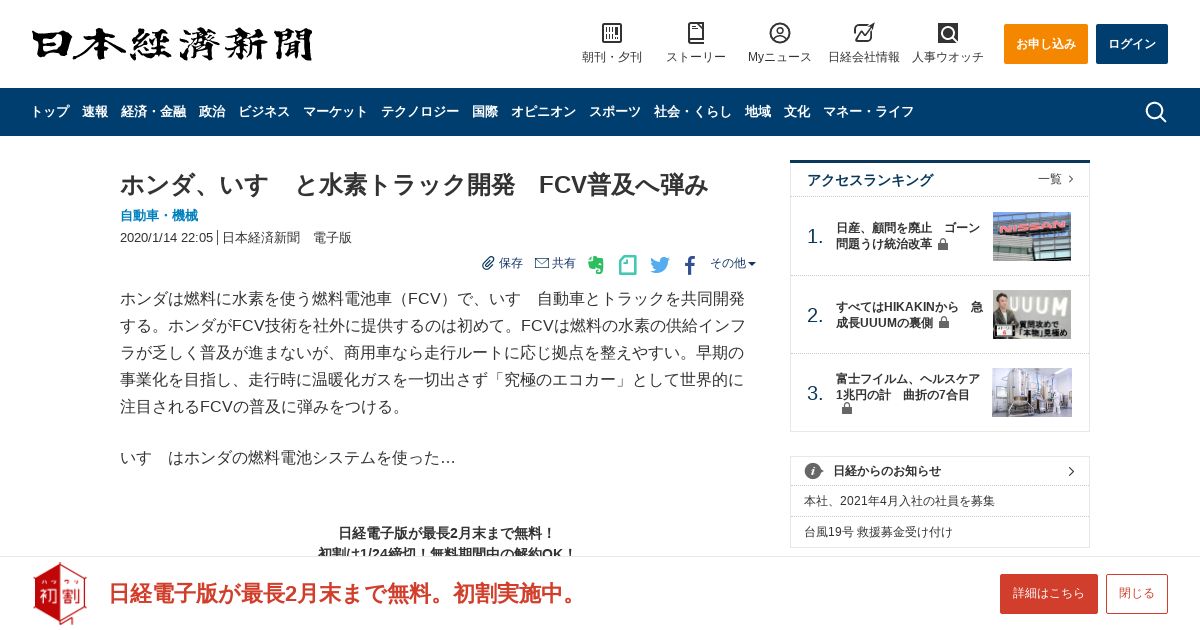Image resolution: width=1200 pixels, height=630 pixels.
Task: Open notice 本社、2021年4月入社の社員を募集
Action: pyautogui.click(x=899, y=501)
